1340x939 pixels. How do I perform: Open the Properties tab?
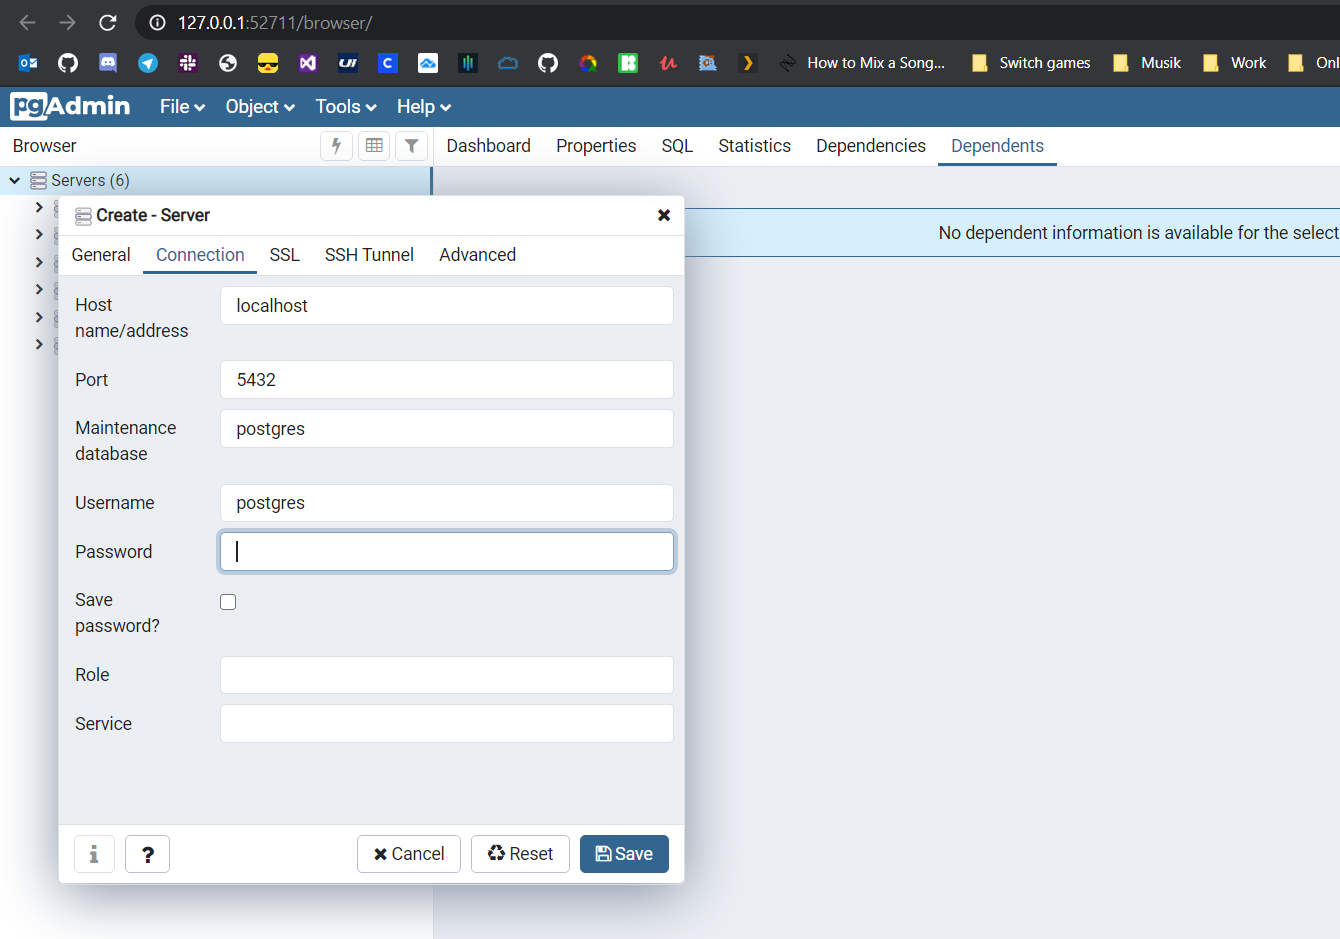(596, 146)
